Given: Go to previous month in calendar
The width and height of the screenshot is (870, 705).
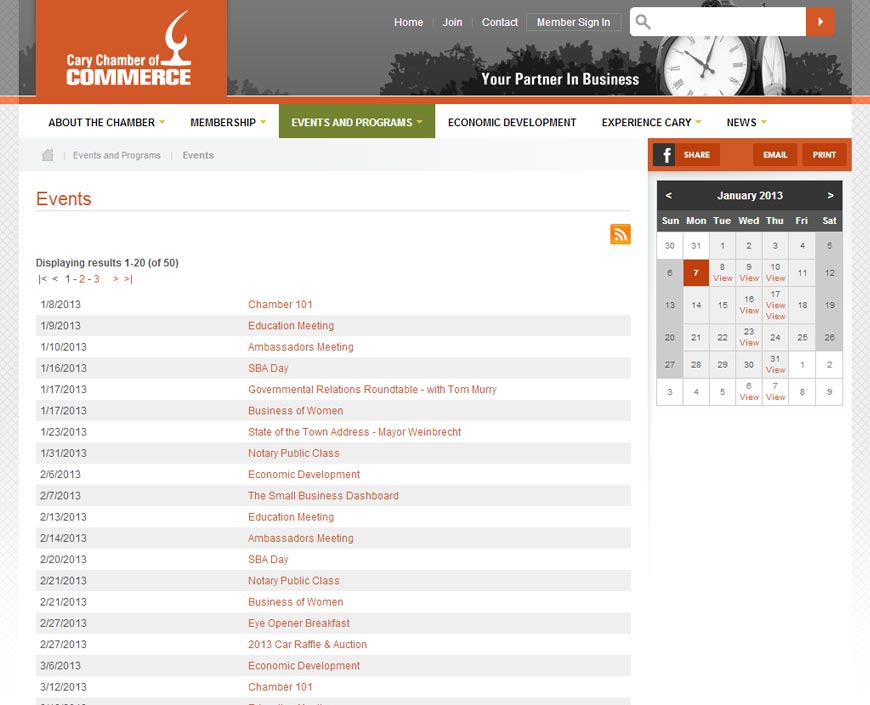Looking at the screenshot, I should [x=669, y=195].
